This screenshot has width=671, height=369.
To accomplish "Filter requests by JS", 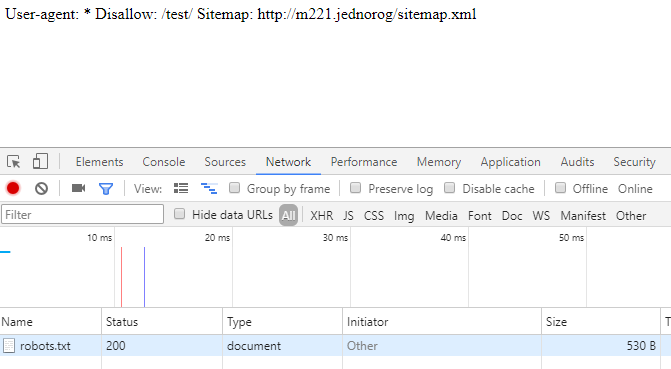I will [x=348, y=216].
